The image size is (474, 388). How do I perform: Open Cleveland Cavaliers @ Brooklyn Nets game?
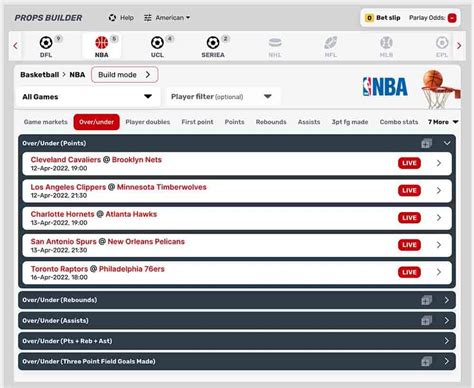pyautogui.click(x=237, y=163)
